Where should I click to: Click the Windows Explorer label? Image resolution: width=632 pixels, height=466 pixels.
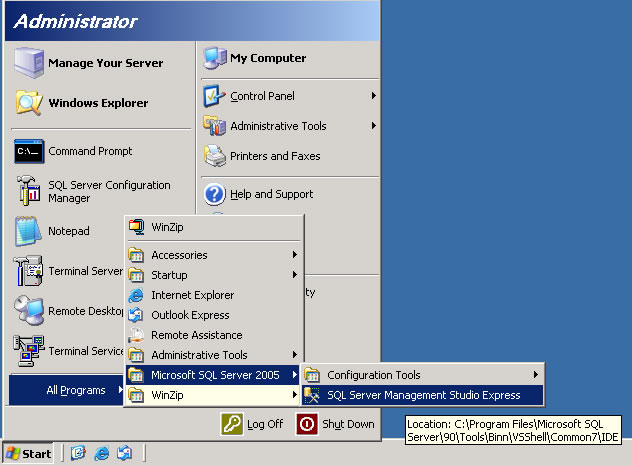coord(98,103)
